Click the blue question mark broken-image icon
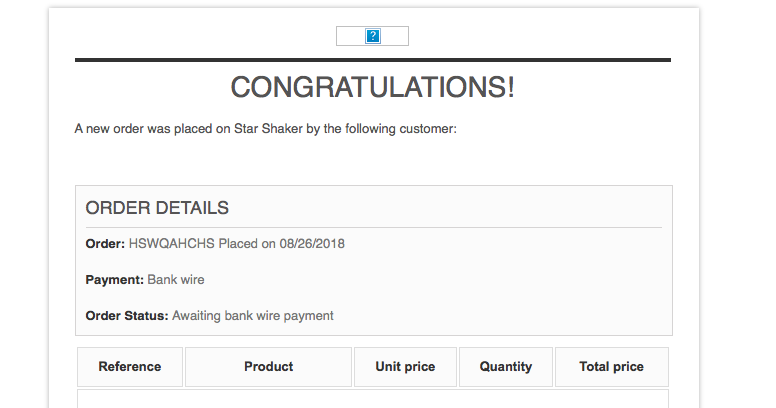776x408 pixels. (373, 36)
